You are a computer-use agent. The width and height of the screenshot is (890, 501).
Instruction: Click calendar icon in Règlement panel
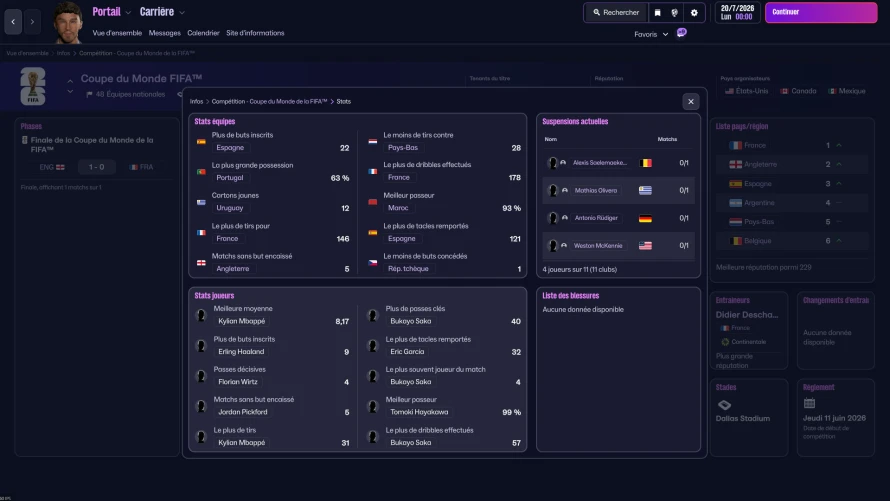click(809, 403)
